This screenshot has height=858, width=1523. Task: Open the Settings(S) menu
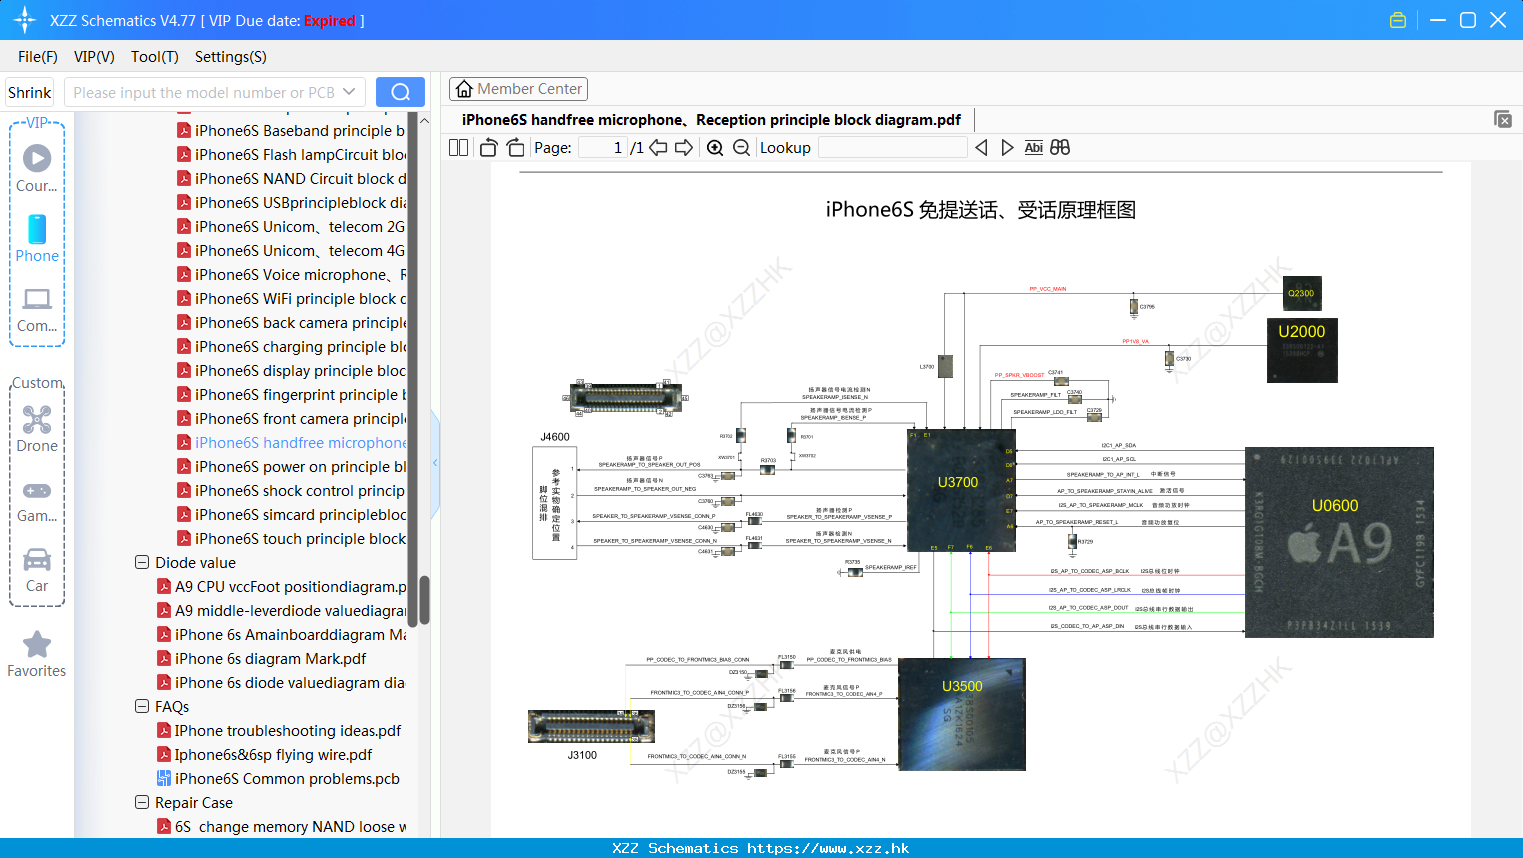tap(231, 57)
